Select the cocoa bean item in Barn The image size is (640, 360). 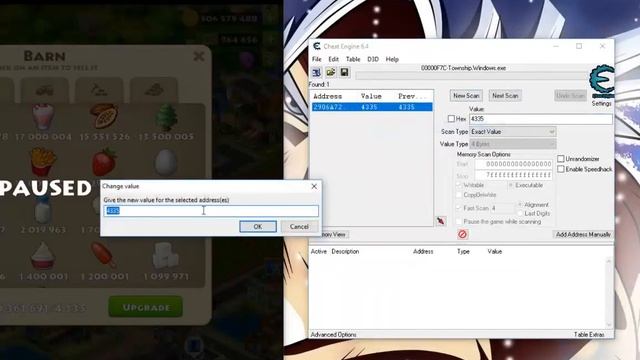click(x=104, y=116)
